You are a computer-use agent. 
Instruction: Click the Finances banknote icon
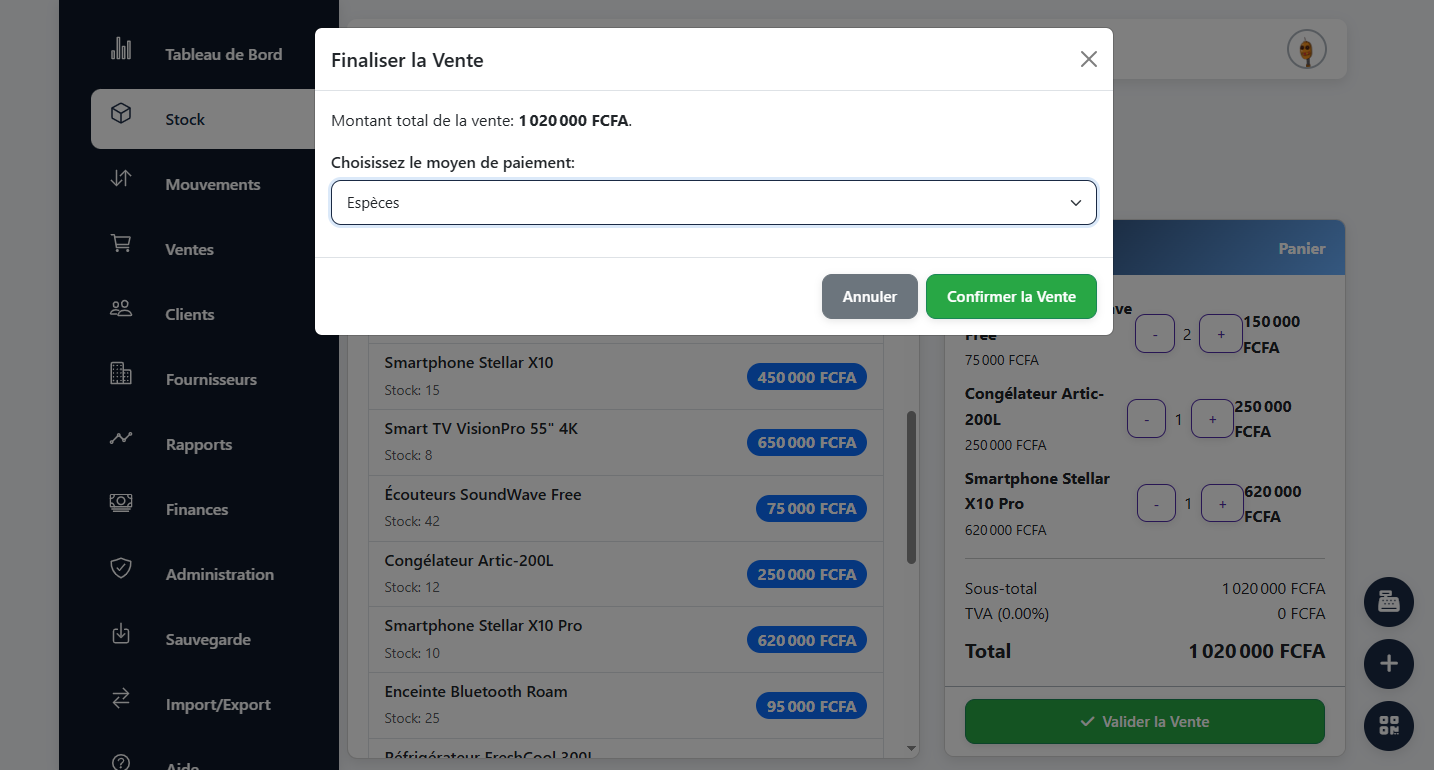[x=121, y=504]
